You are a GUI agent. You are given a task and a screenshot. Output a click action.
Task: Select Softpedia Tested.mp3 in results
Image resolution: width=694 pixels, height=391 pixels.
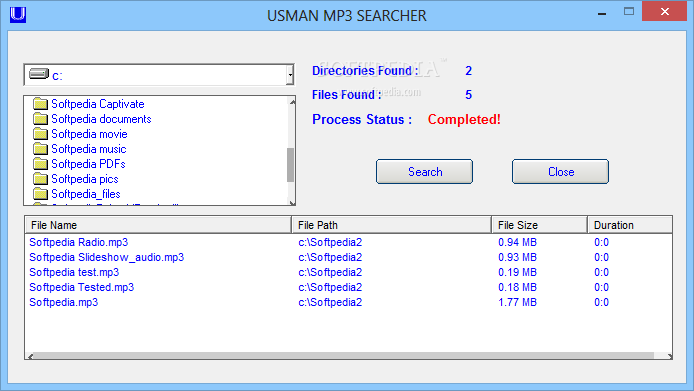coord(81,287)
